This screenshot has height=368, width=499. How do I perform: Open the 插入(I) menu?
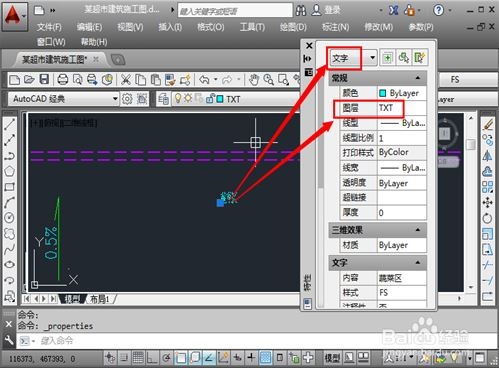point(170,27)
